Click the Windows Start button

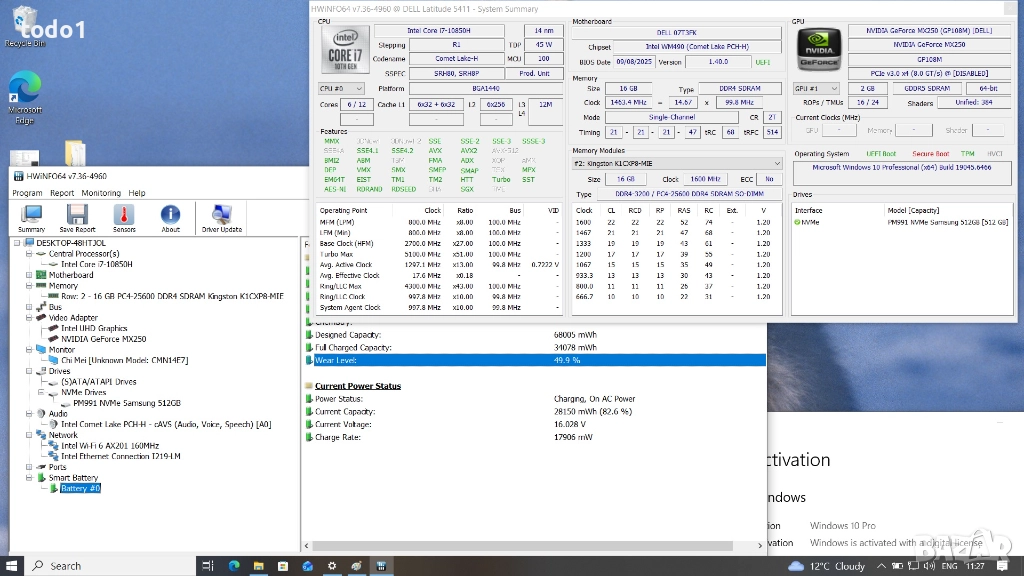click(x=13, y=565)
